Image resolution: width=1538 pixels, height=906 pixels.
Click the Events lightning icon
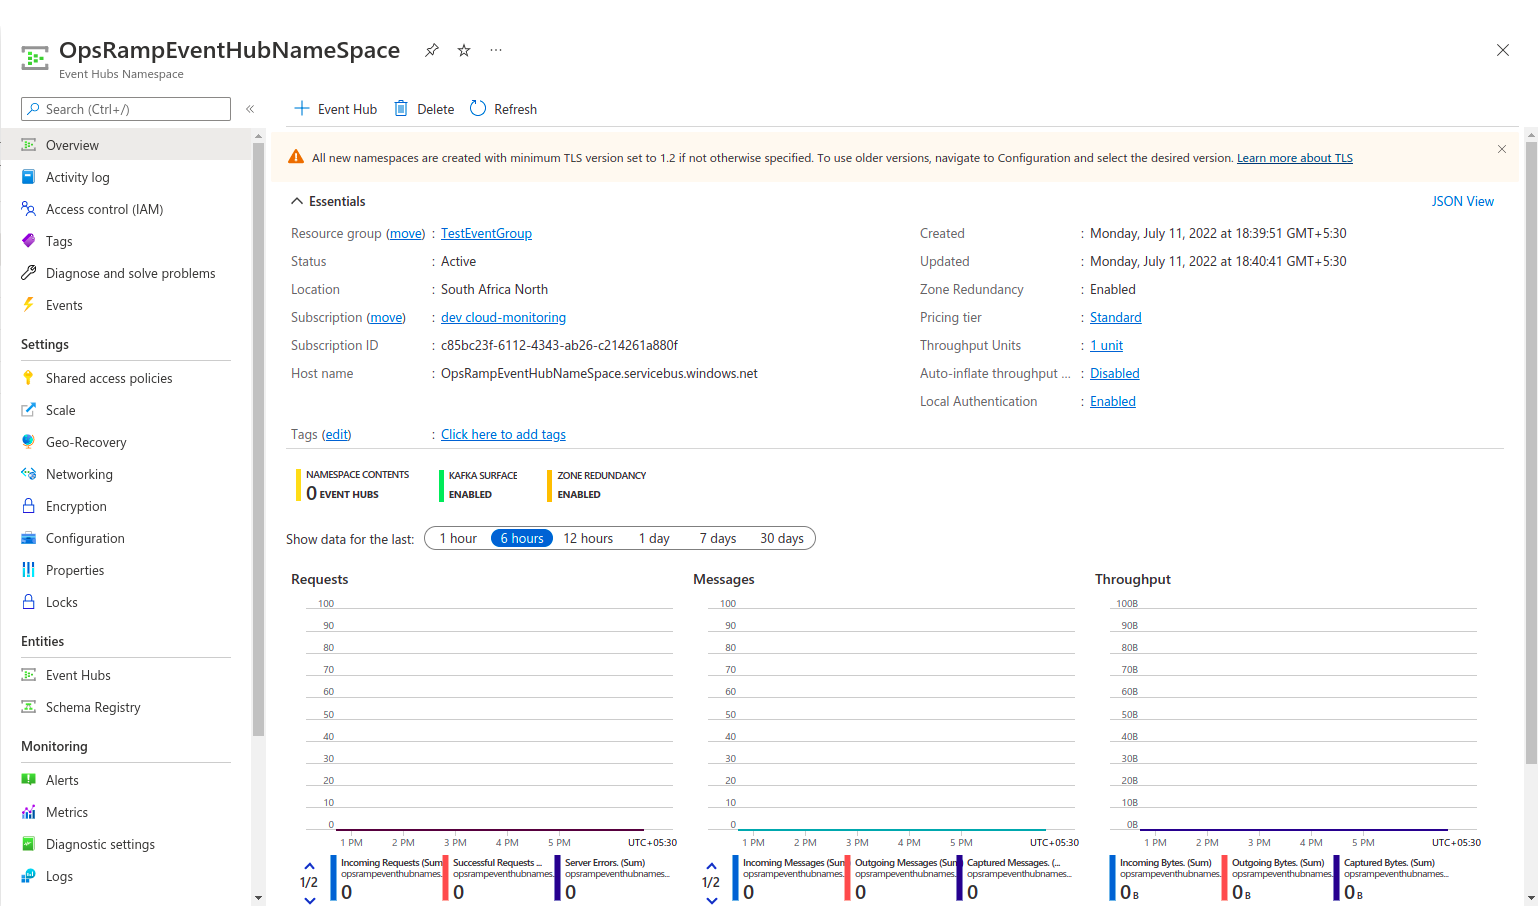29,305
